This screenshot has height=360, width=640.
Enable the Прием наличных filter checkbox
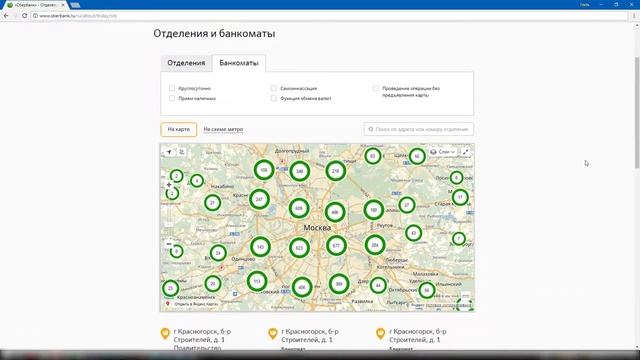pyautogui.click(x=172, y=98)
